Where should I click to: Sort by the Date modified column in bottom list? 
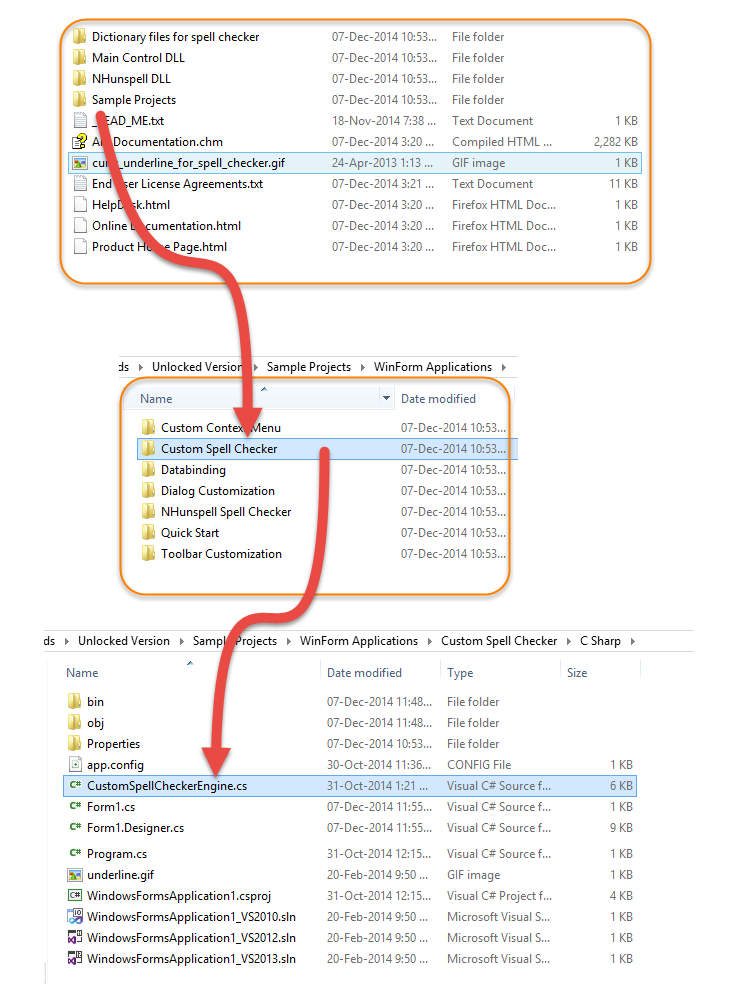point(364,673)
